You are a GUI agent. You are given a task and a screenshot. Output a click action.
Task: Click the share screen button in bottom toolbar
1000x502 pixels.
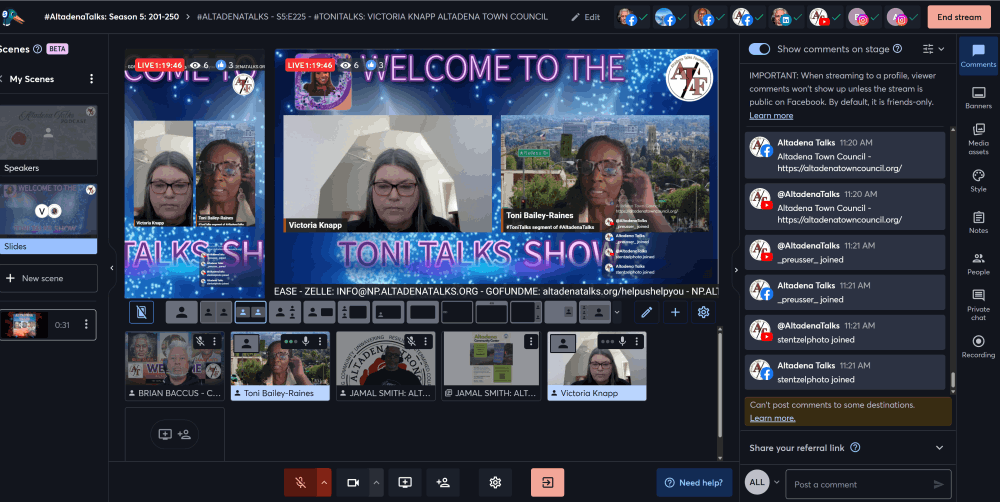click(x=405, y=483)
